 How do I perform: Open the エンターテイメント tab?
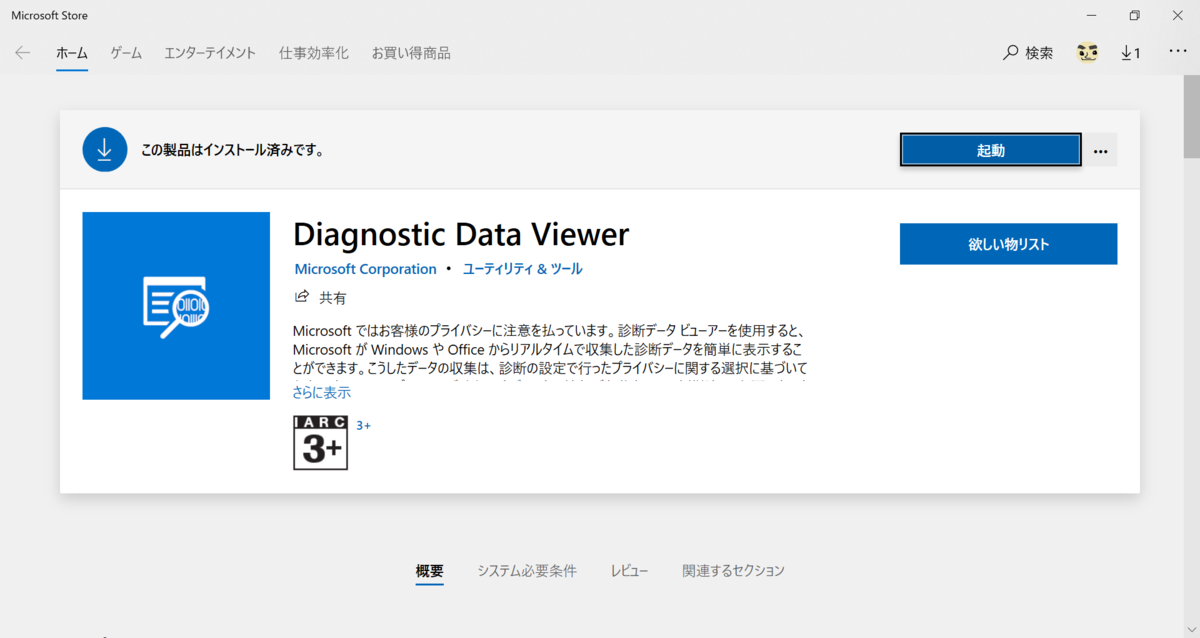coord(210,53)
